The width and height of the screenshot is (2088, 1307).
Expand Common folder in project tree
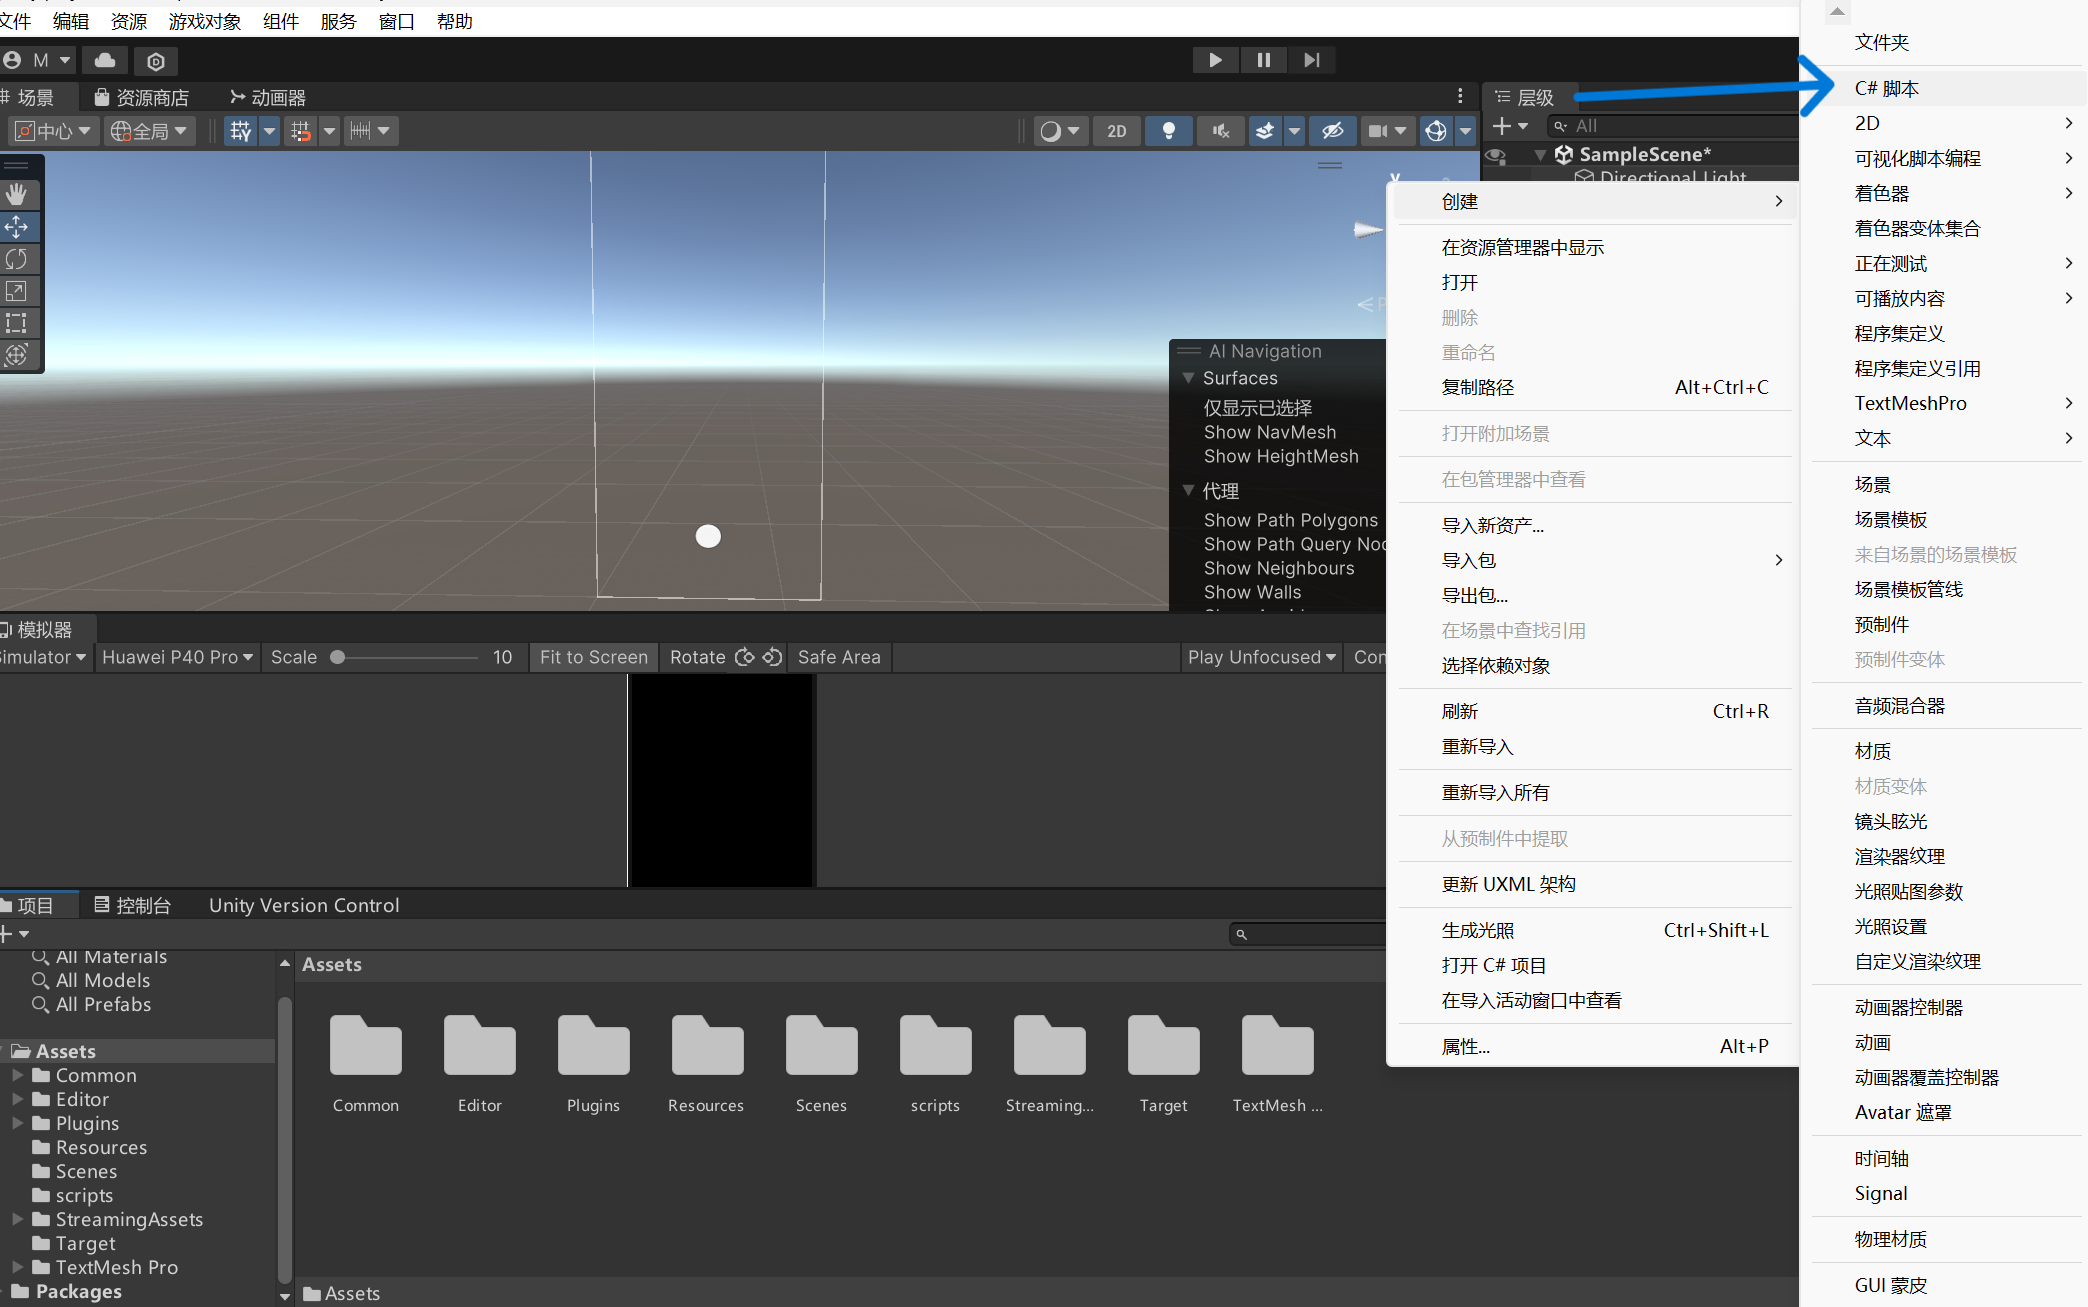(x=17, y=1075)
